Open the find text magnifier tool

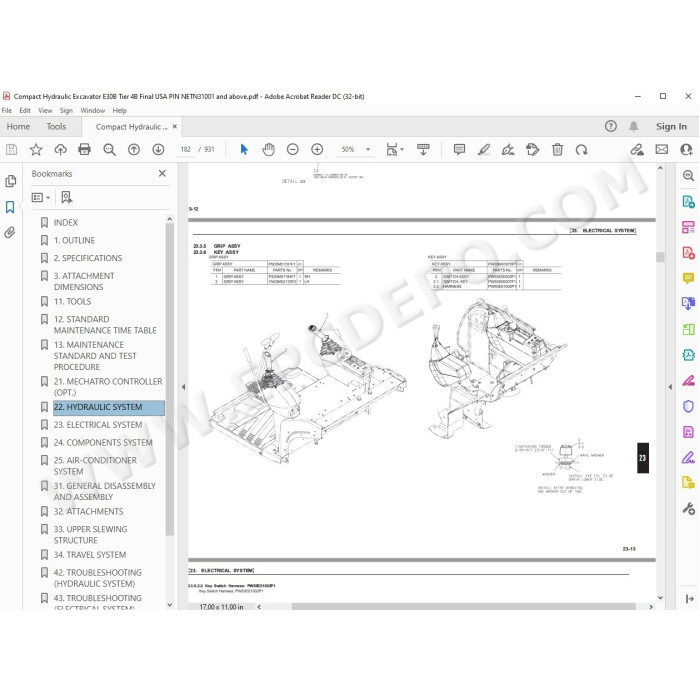[x=109, y=150]
